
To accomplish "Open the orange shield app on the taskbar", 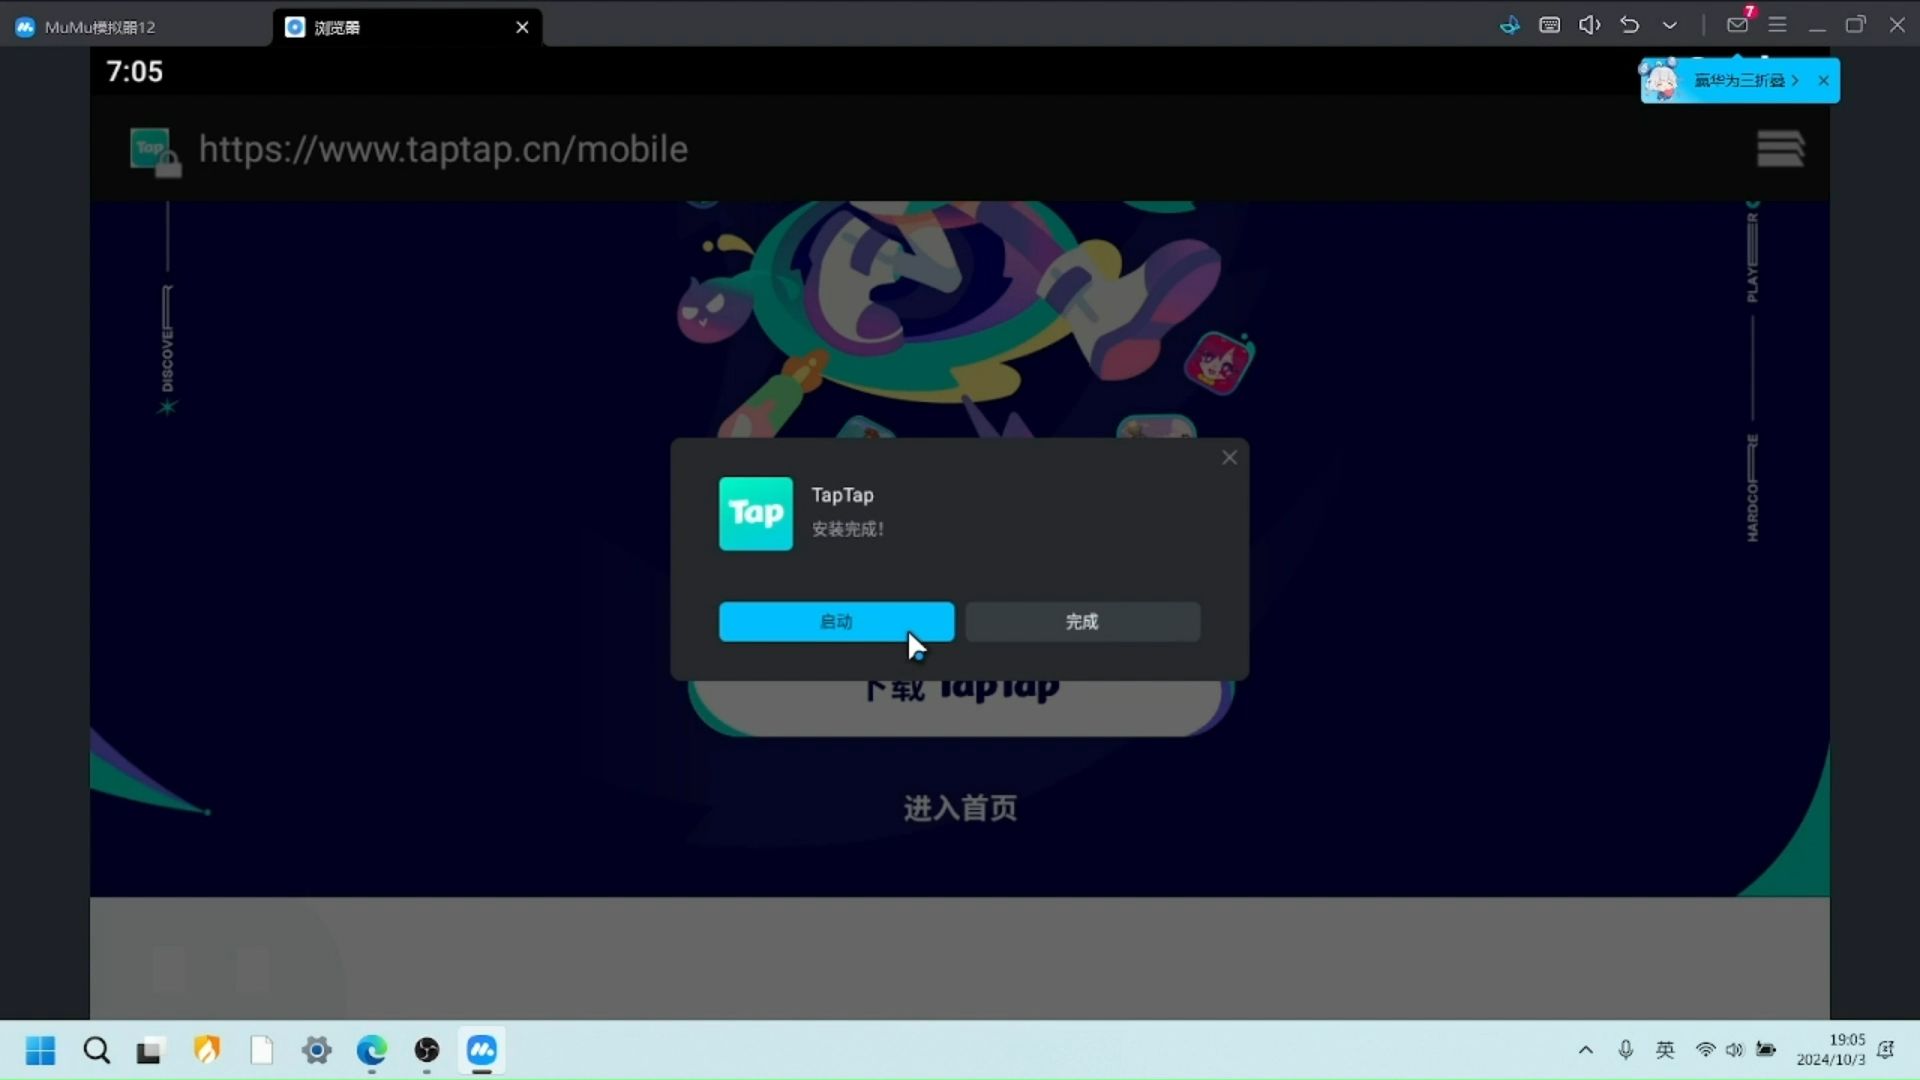I will point(206,1050).
